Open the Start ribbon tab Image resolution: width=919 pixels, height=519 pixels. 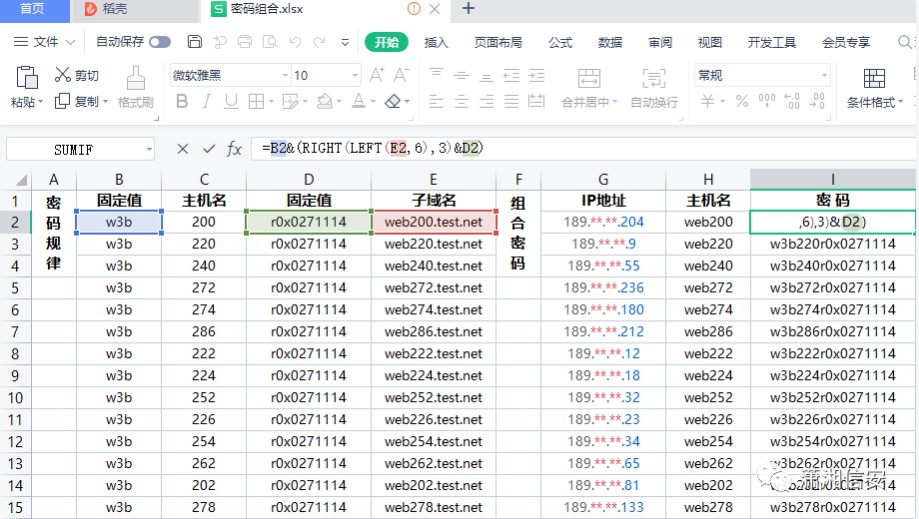[386, 42]
